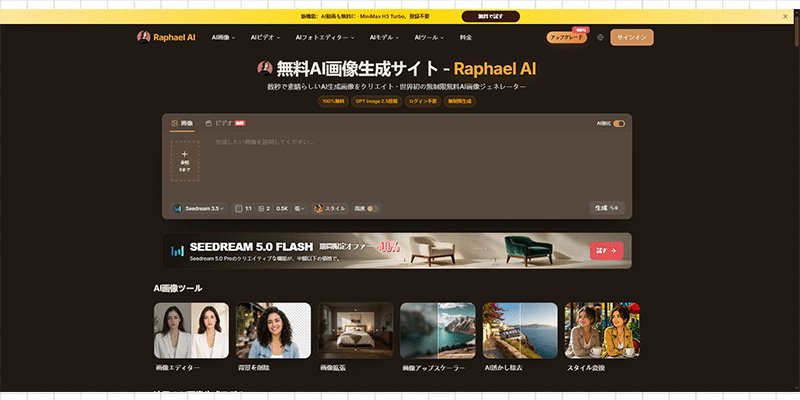The width and height of the screenshot is (800, 400).
Task: Go to the 料金 pricing page
Action: (x=465, y=37)
